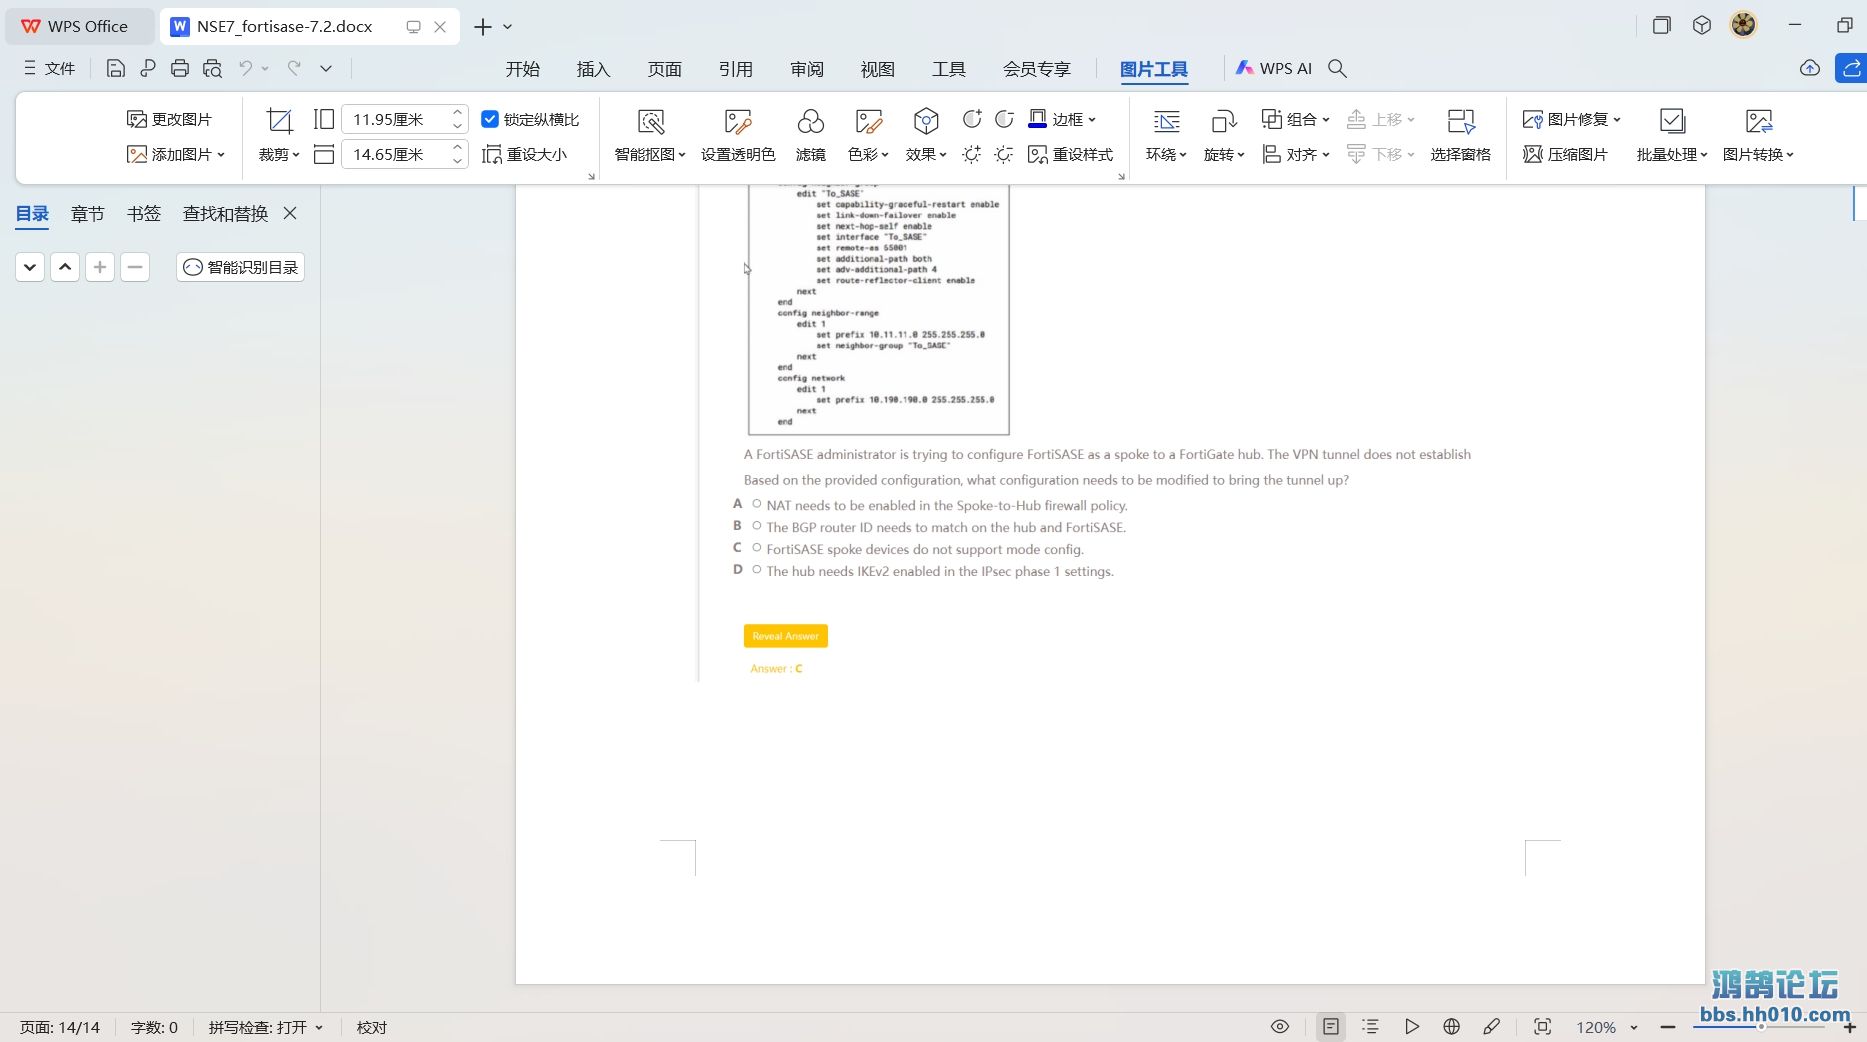Increase brightness sun icon
Image resolution: width=1867 pixels, height=1042 pixels.
tap(971, 154)
